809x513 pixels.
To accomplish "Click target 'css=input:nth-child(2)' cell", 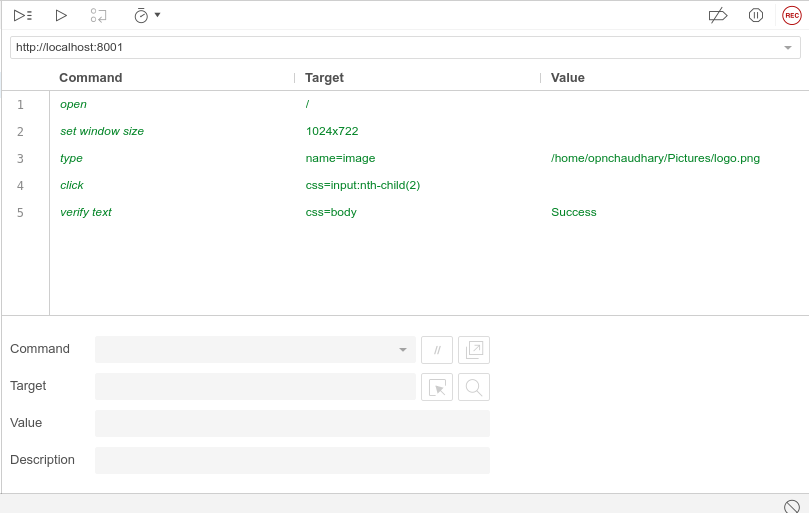I will (x=363, y=185).
